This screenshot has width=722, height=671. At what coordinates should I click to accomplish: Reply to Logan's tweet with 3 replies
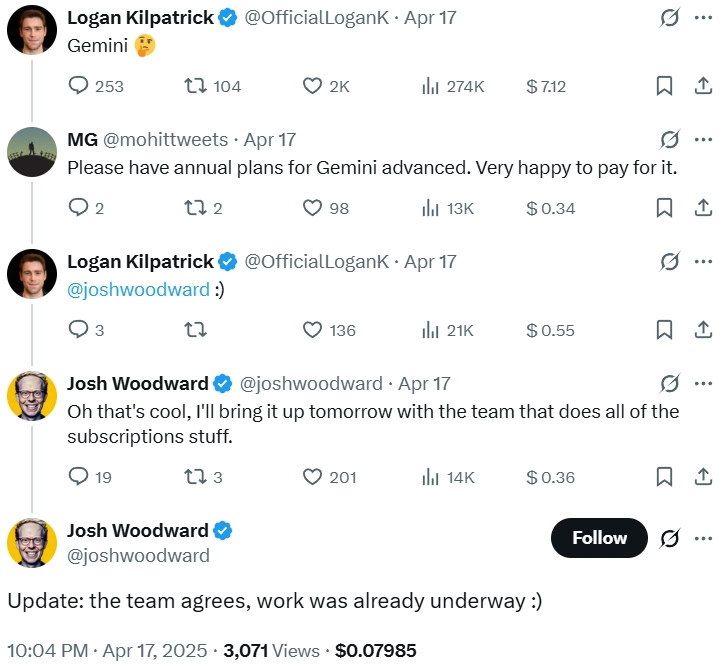pyautogui.click(x=79, y=330)
